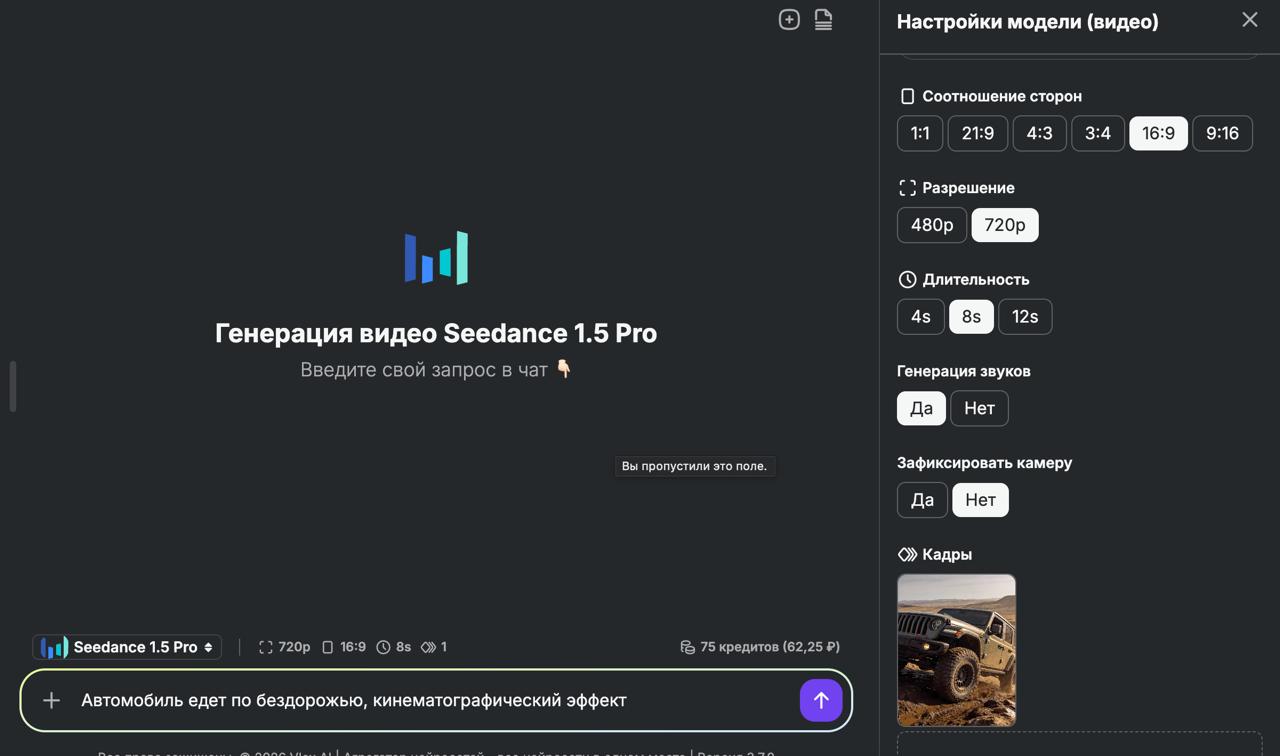This screenshot has height=756, width=1280.
Task: Disable sound generation with Нет
Action: (979, 408)
